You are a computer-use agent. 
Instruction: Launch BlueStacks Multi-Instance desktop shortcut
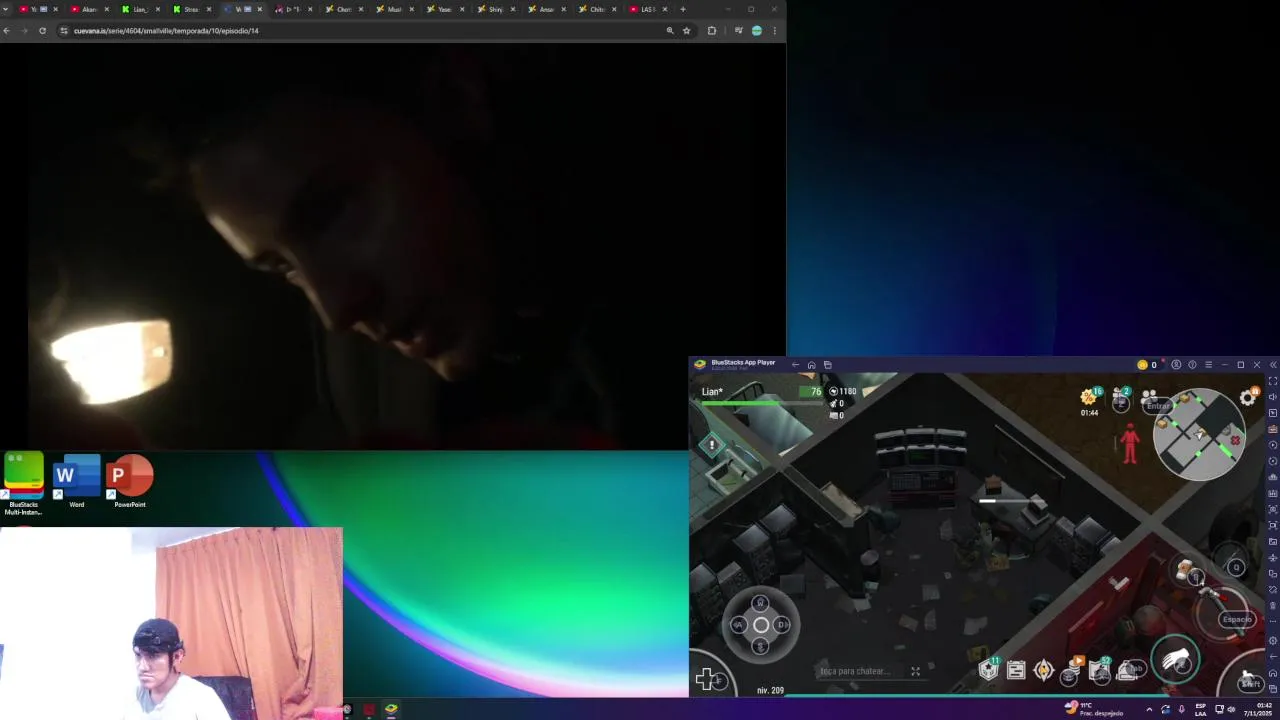[23, 484]
